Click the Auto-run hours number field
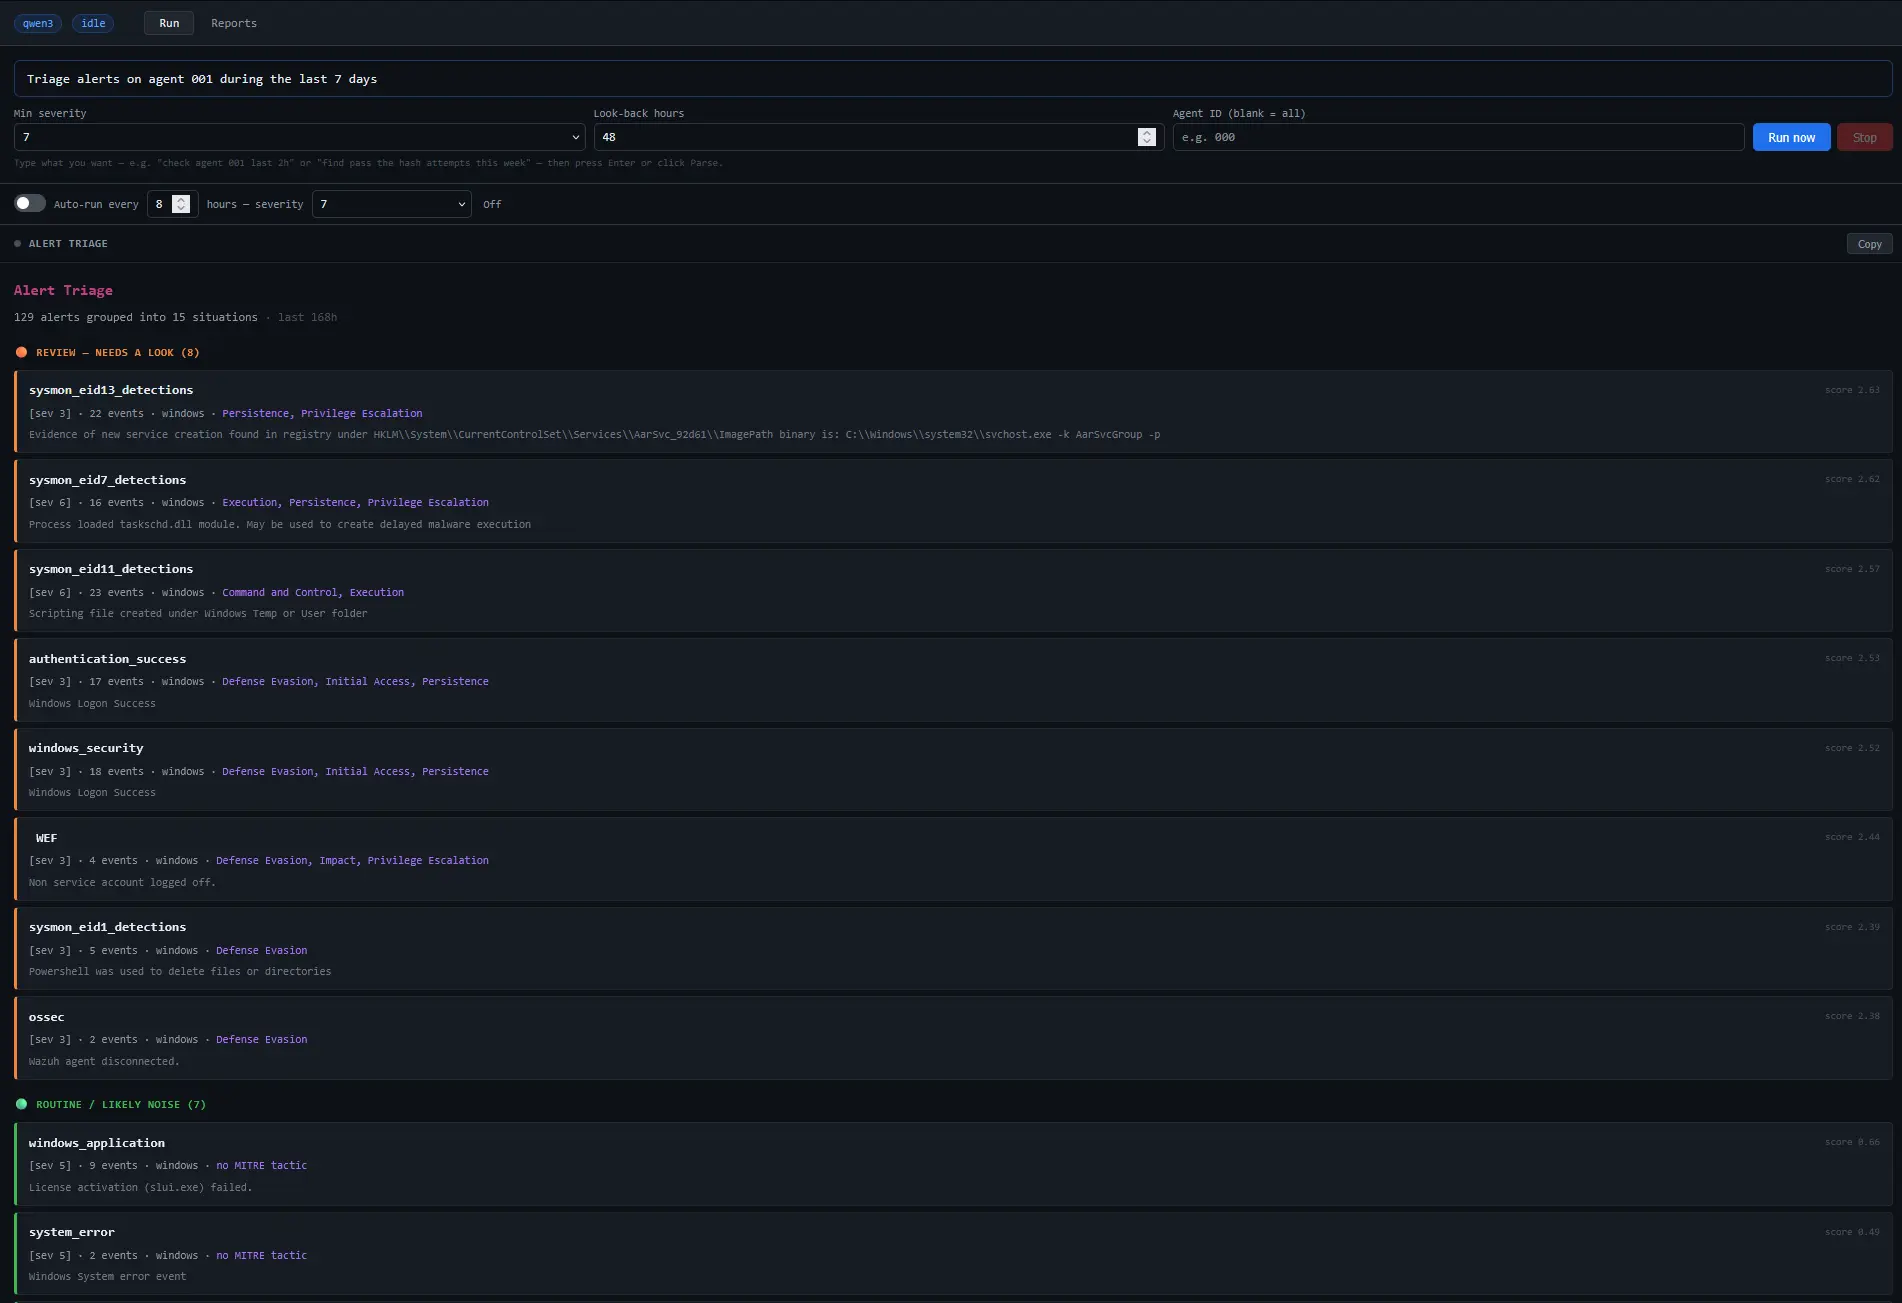The image size is (1902, 1303). [172, 204]
